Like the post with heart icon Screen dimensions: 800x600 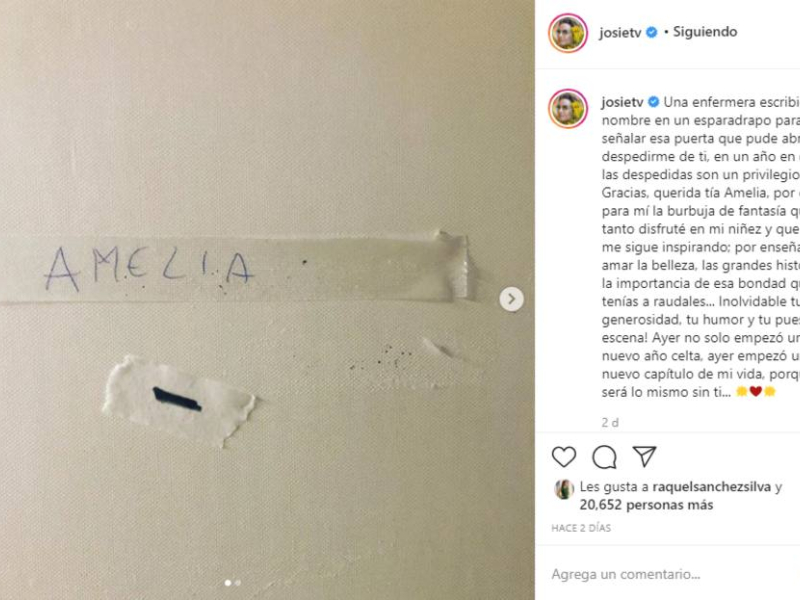coord(564,457)
